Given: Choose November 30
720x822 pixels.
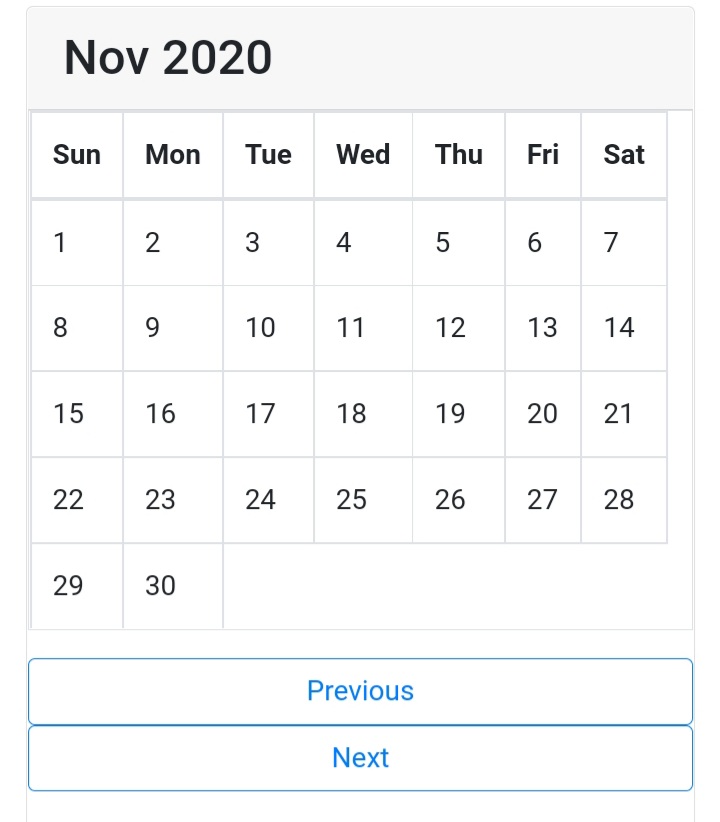Looking at the screenshot, I should click(160, 586).
